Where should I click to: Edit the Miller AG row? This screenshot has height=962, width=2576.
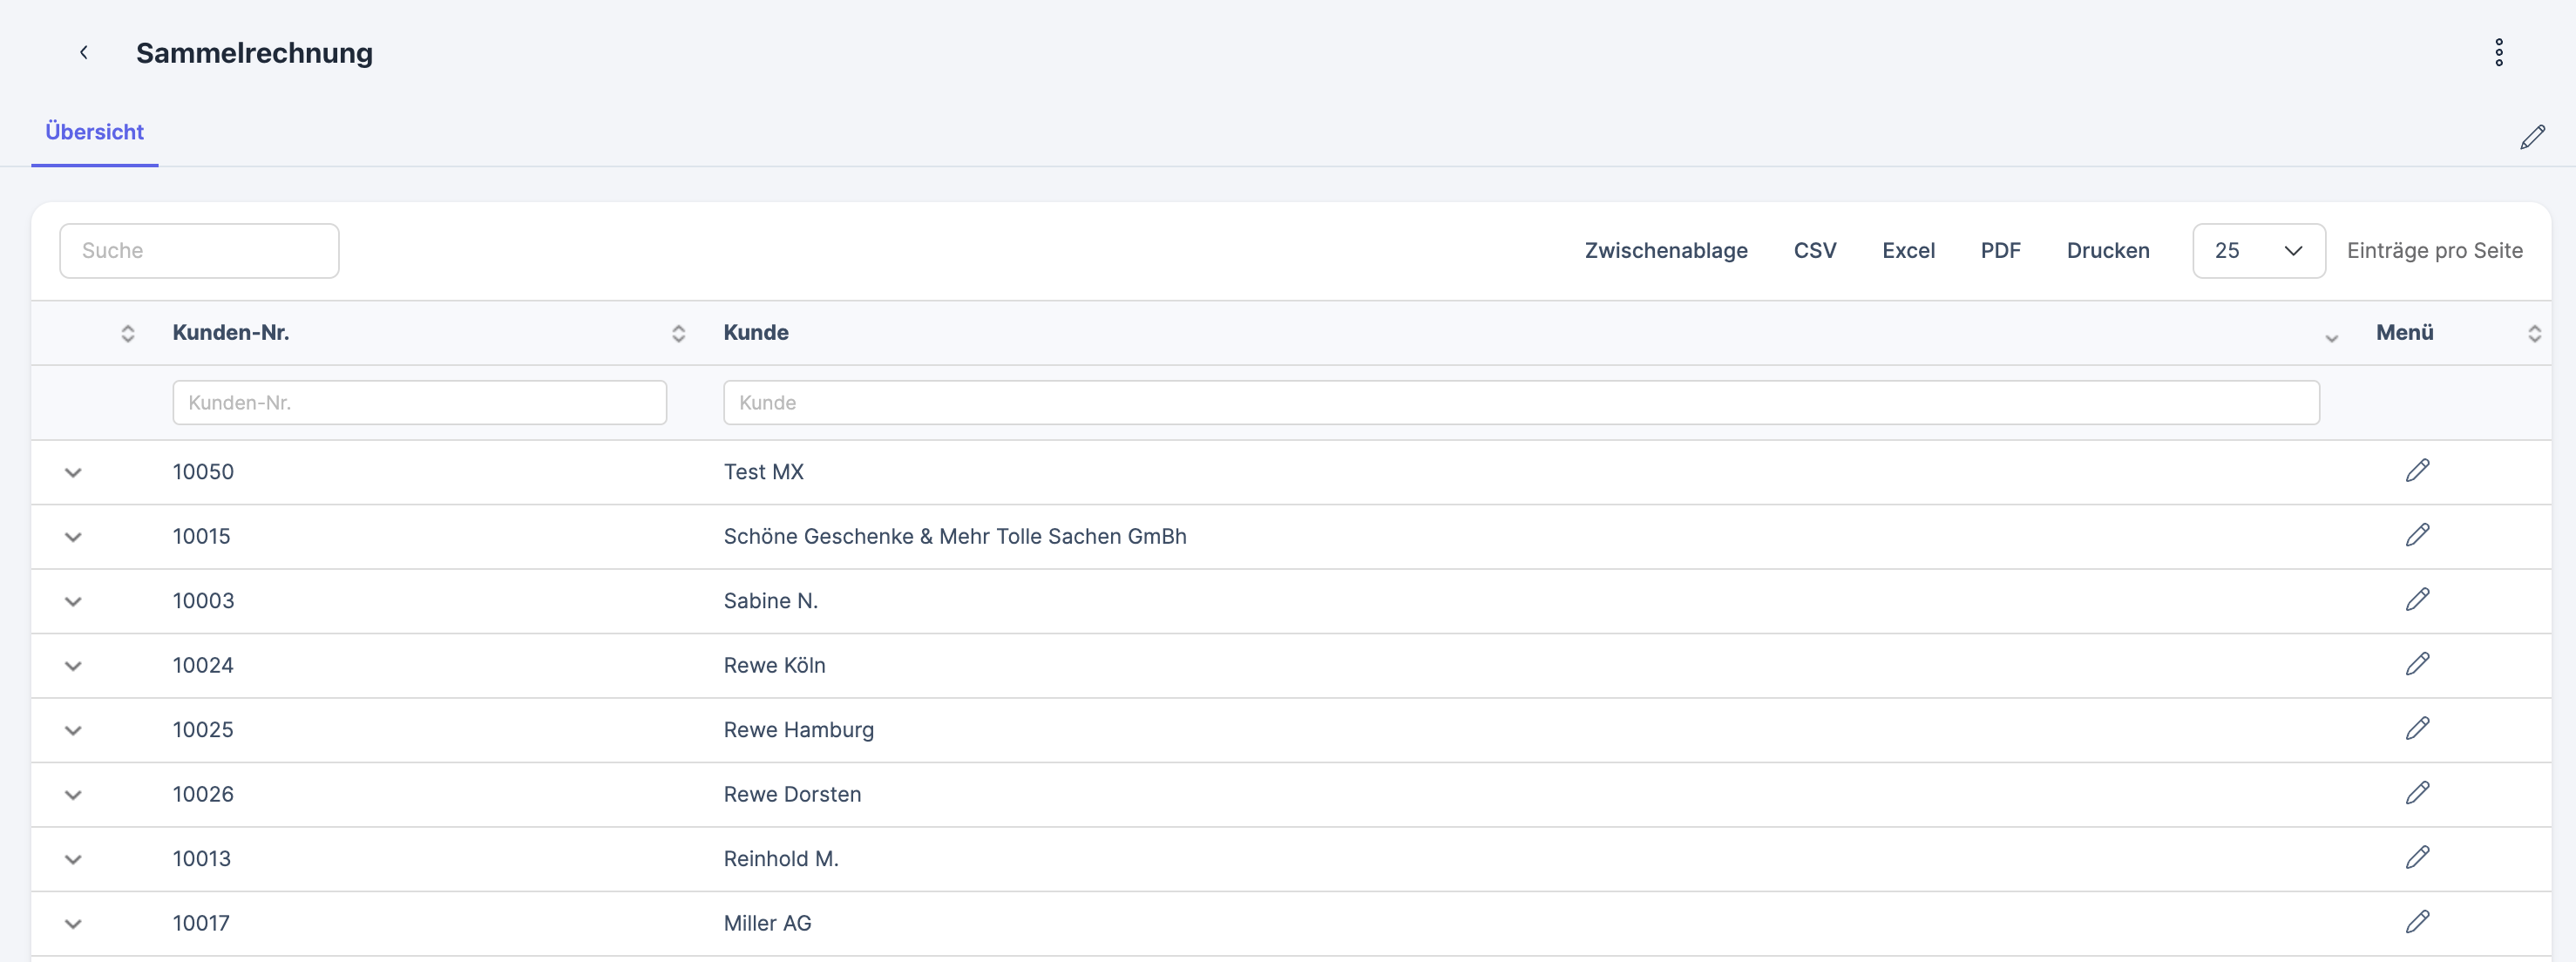click(x=2416, y=922)
